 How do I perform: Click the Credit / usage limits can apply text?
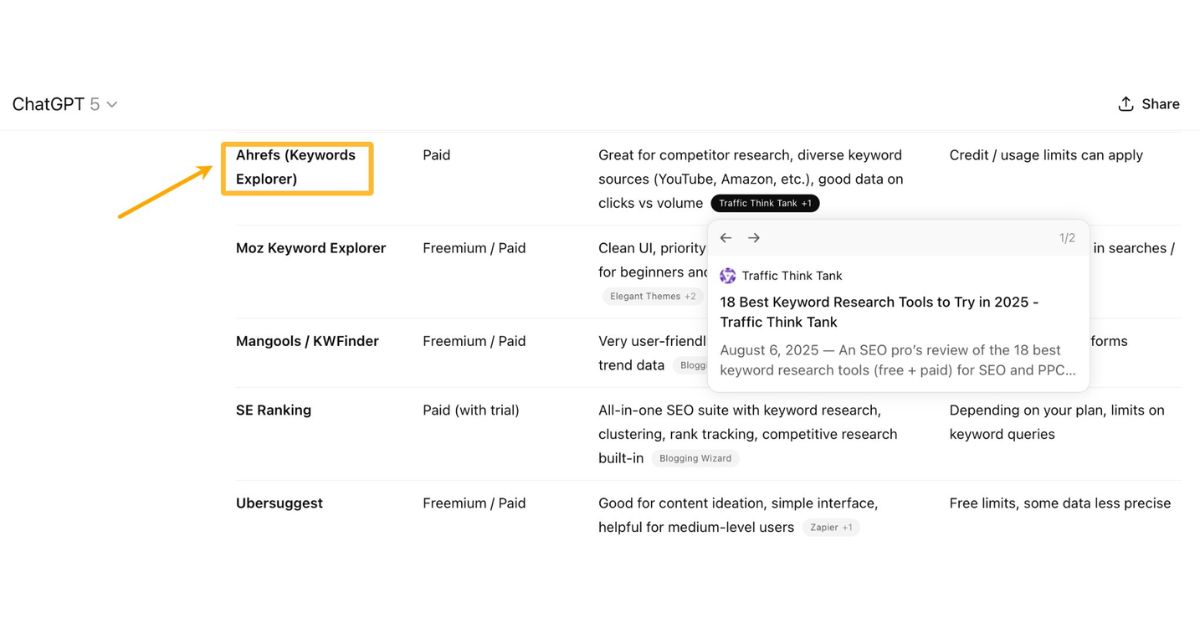click(1046, 155)
